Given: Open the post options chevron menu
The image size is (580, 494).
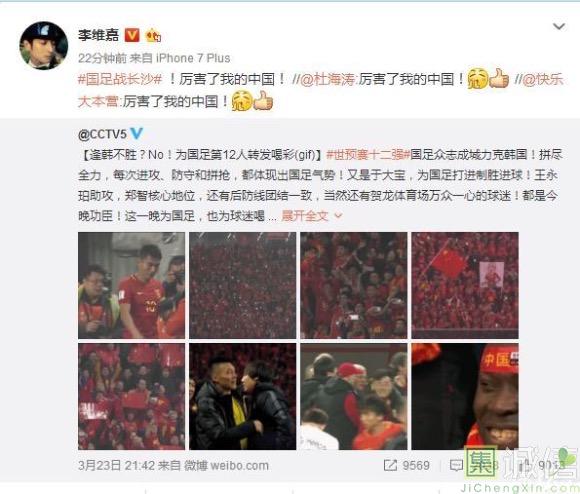Looking at the screenshot, I should point(559,27).
